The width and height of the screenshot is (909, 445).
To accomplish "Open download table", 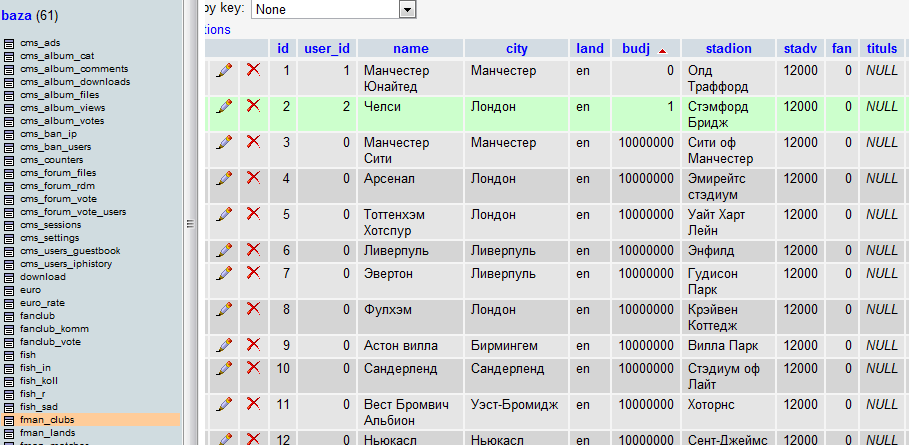I will pos(43,277).
